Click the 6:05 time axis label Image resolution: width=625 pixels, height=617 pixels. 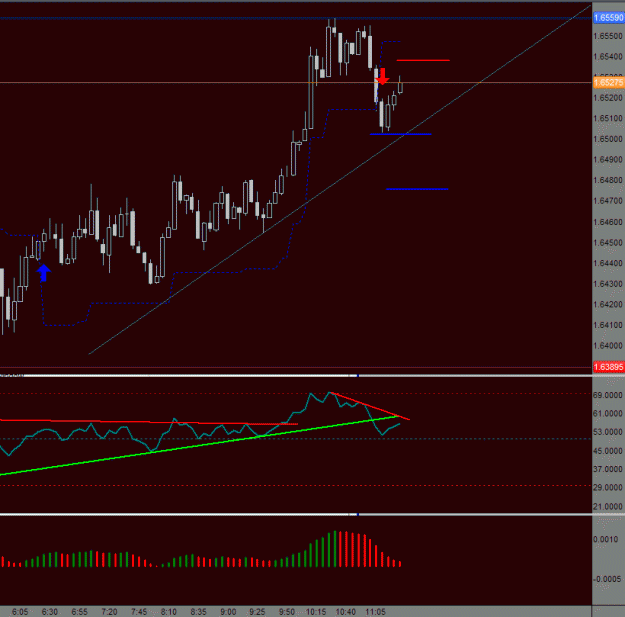(20, 612)
